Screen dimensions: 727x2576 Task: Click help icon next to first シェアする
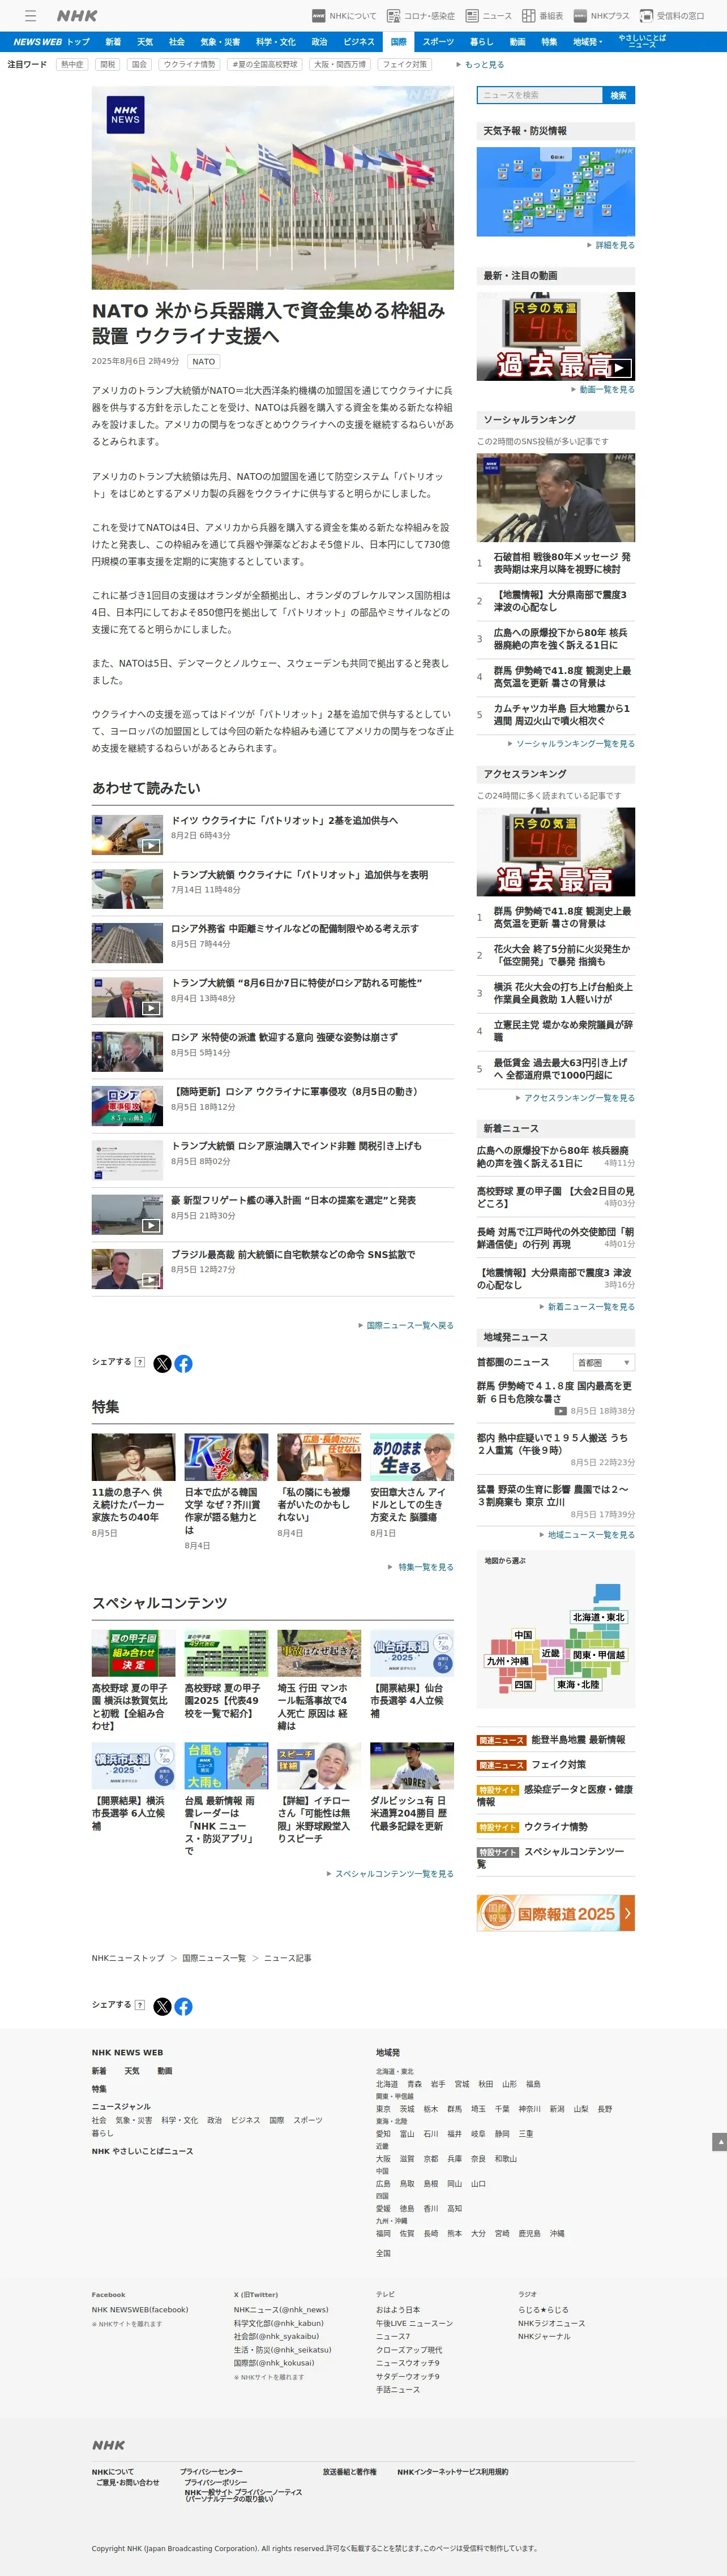[140, 1362]
